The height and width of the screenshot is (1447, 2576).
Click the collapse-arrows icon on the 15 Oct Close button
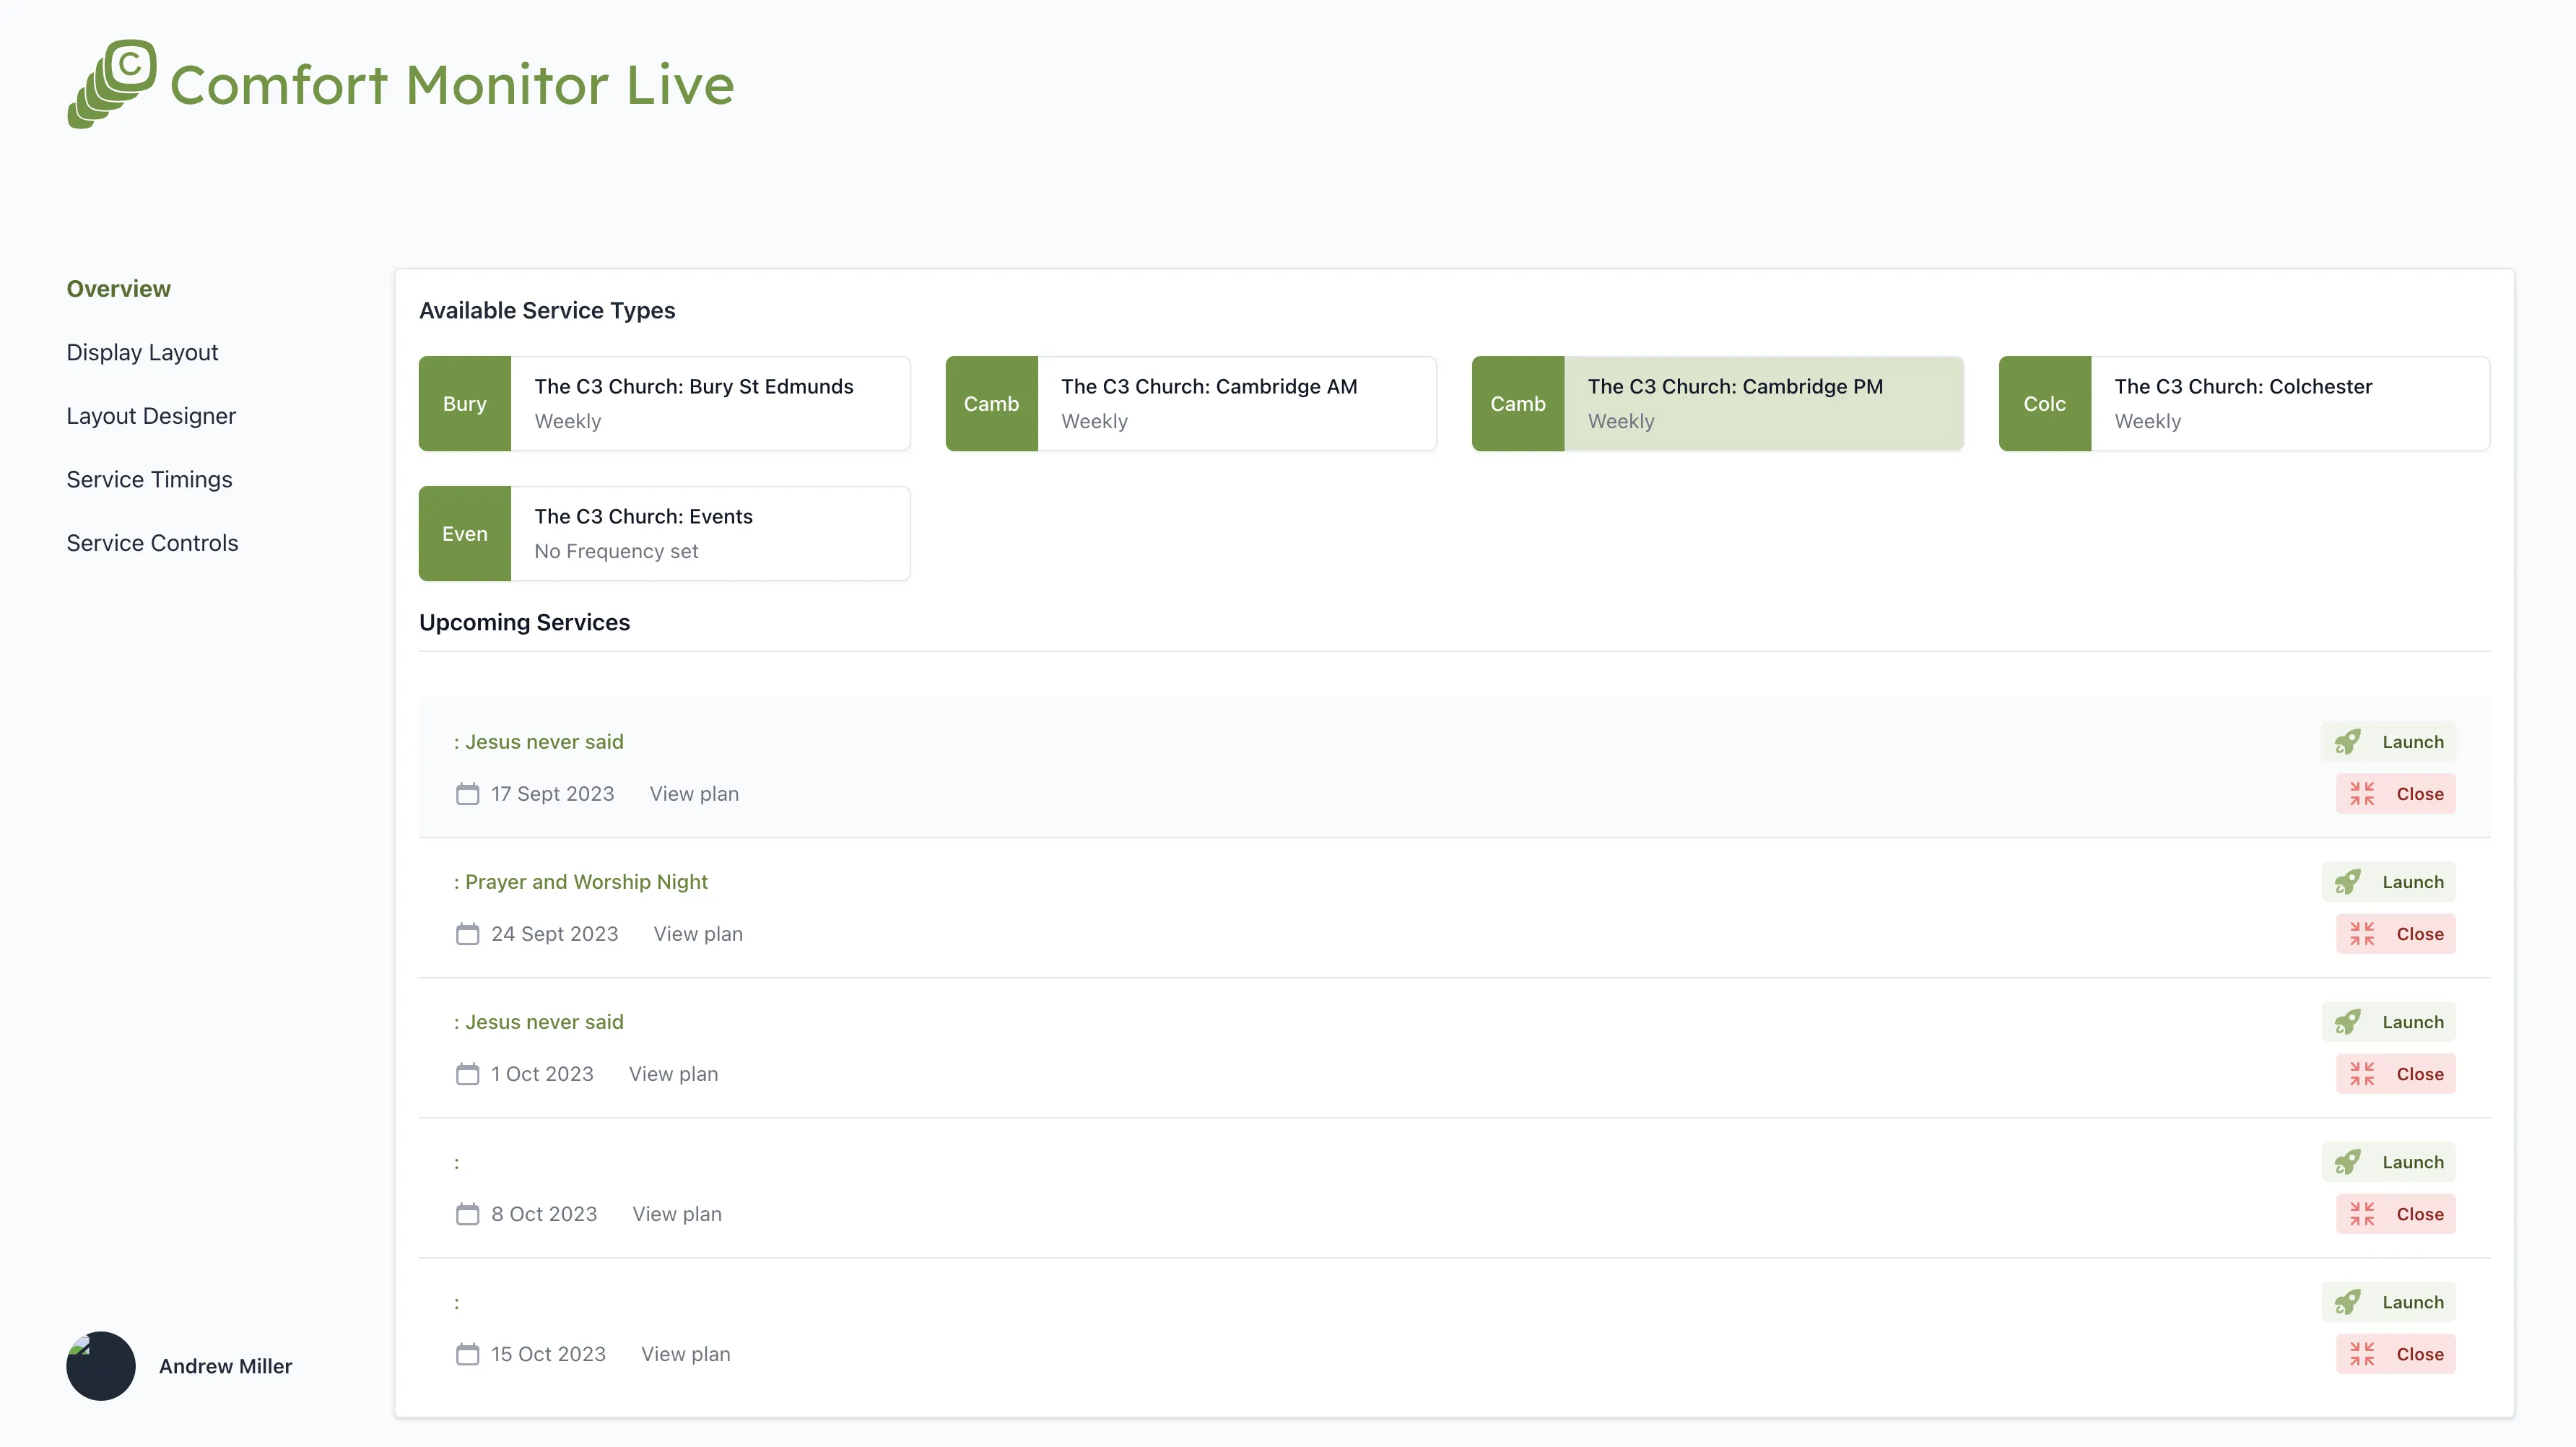coord(2364,1353)
